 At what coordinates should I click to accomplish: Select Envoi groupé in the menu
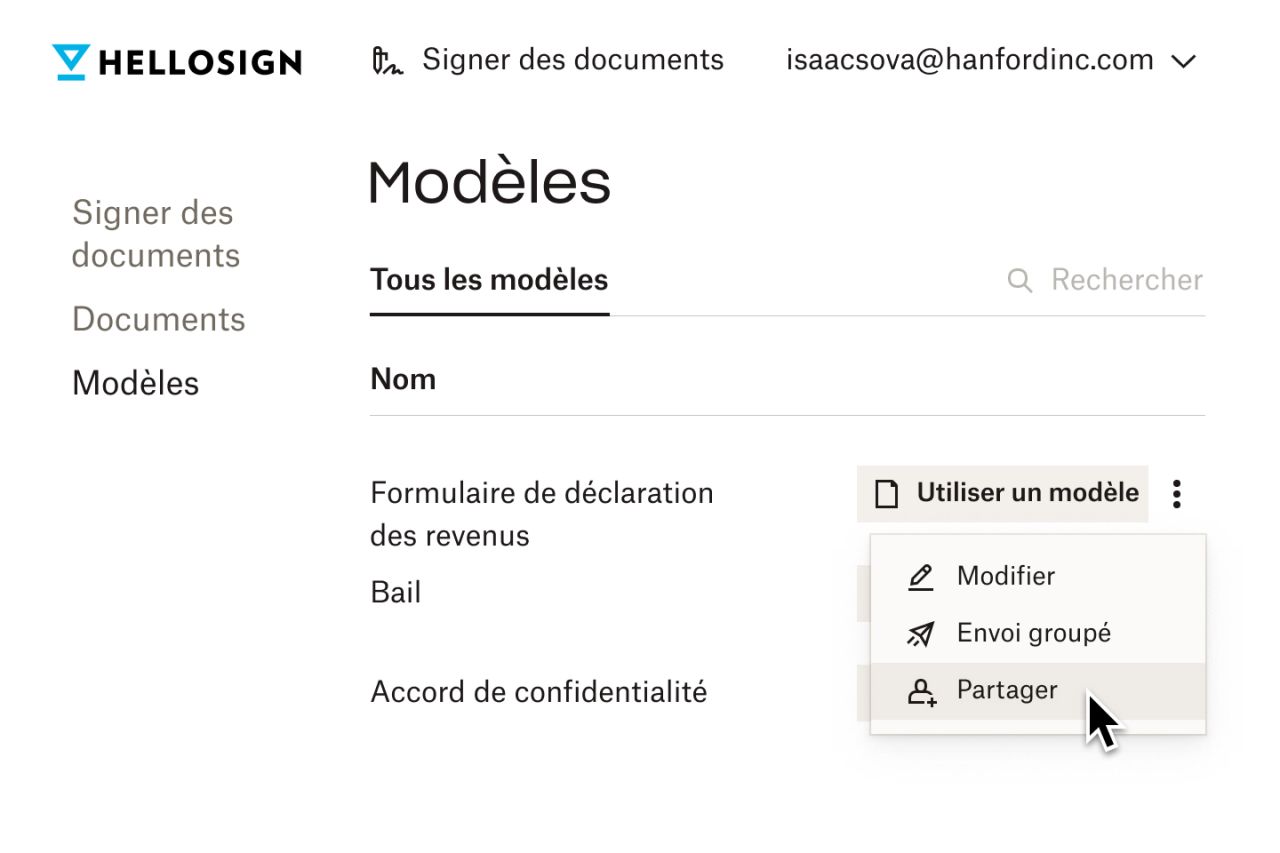click(1034, 632)
